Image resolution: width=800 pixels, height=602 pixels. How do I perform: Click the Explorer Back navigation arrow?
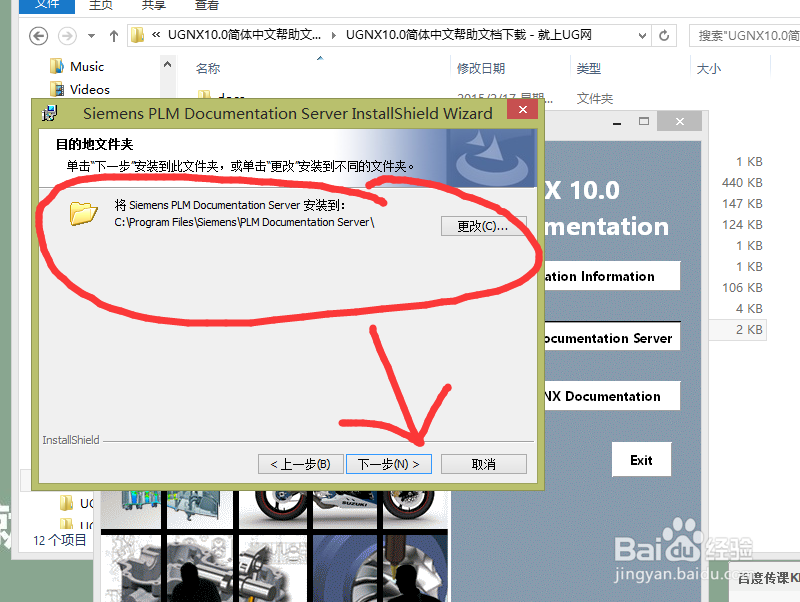[38, 36]
